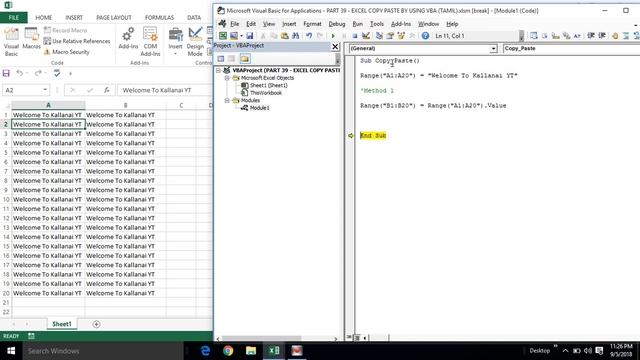Open Project Explorer icon in VBA toolbar
Screen dimensions: 640x360
coord(379,36)
